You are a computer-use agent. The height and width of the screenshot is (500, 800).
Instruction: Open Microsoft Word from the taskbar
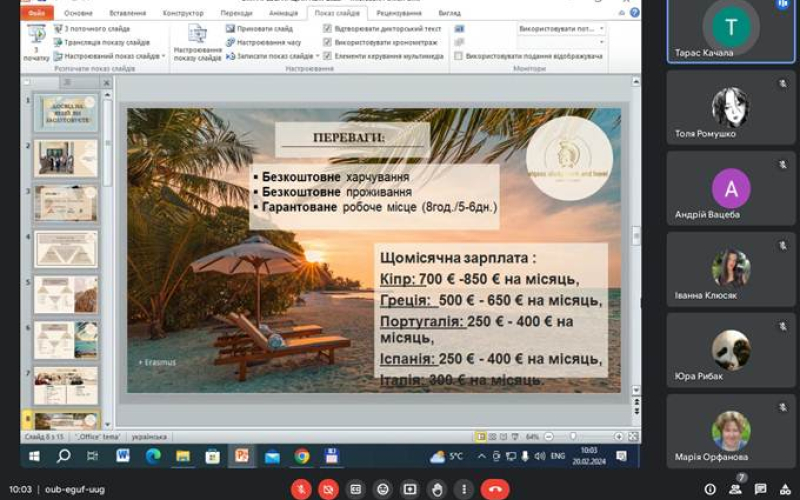point(123,456)
